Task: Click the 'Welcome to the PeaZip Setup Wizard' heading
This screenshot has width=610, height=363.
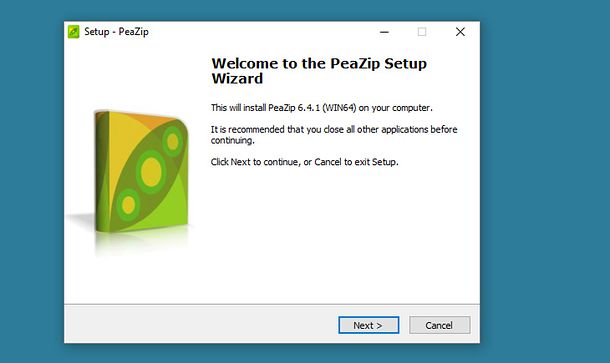Action: 319,71
